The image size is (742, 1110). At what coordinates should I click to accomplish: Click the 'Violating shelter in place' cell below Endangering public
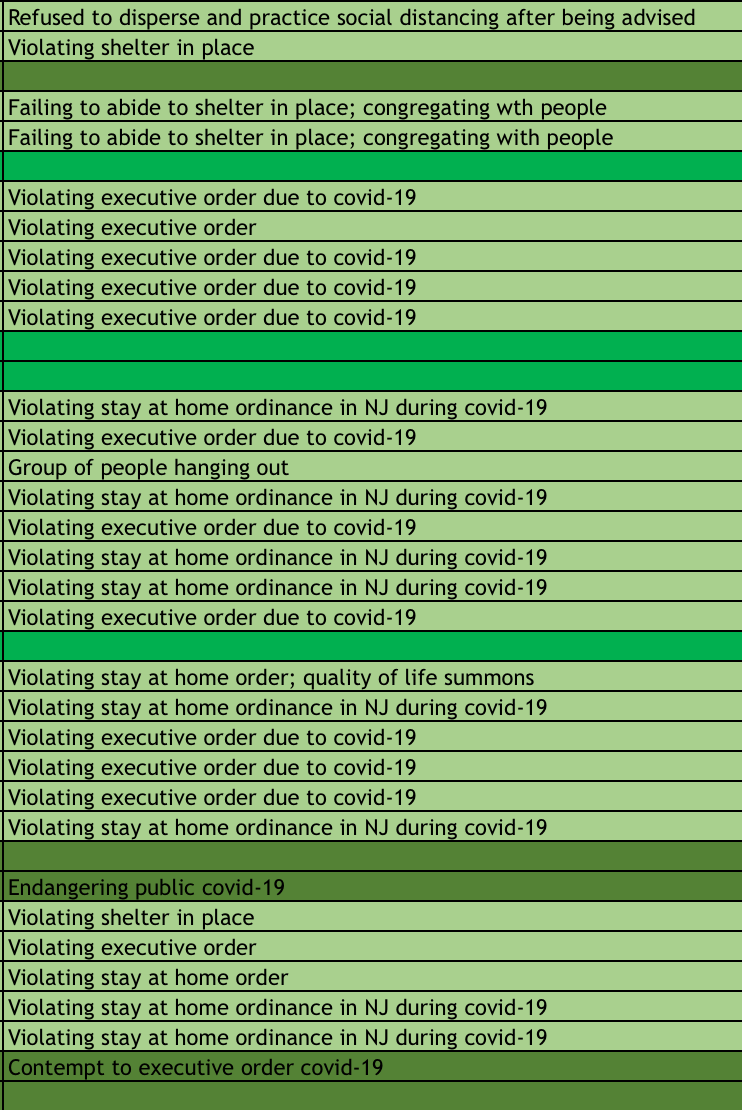(x=372, y=917)
